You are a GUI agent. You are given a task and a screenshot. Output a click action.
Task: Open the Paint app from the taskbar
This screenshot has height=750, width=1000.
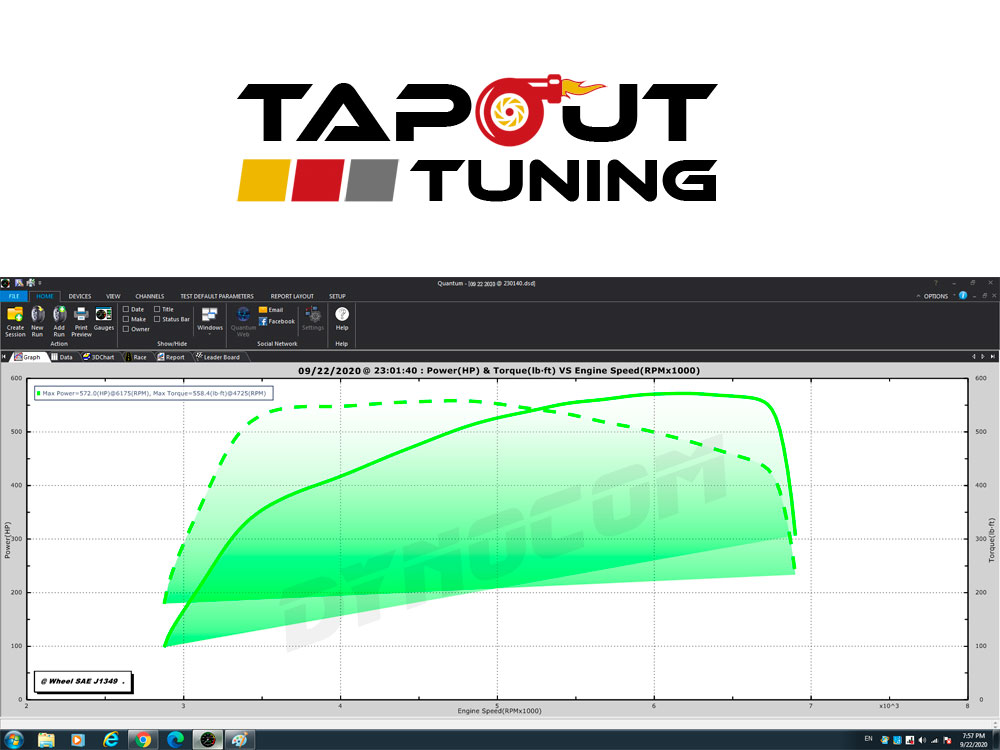coord(239,740)
